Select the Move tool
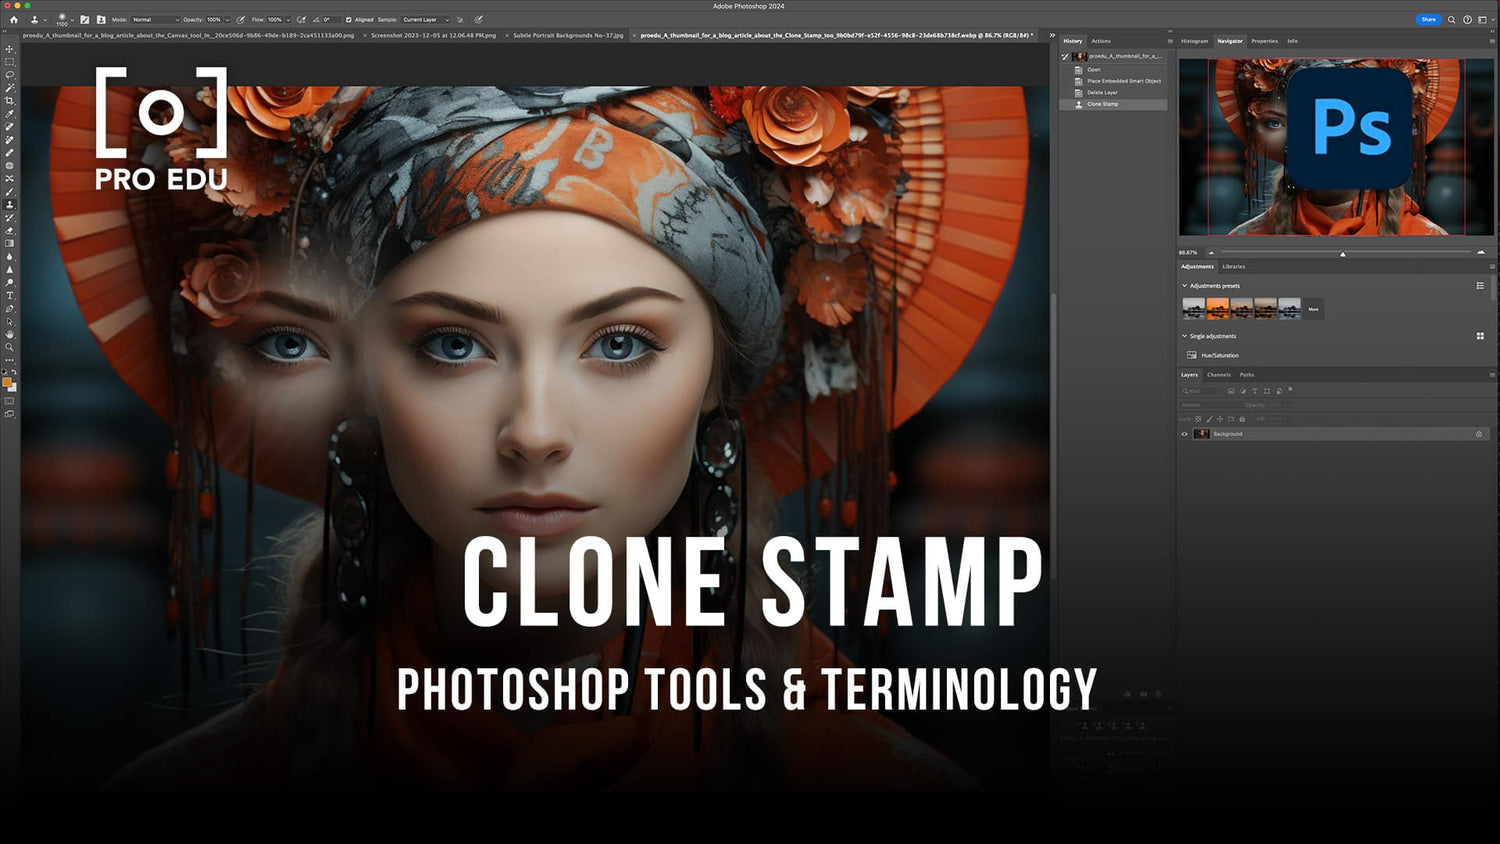 [10, 49]
